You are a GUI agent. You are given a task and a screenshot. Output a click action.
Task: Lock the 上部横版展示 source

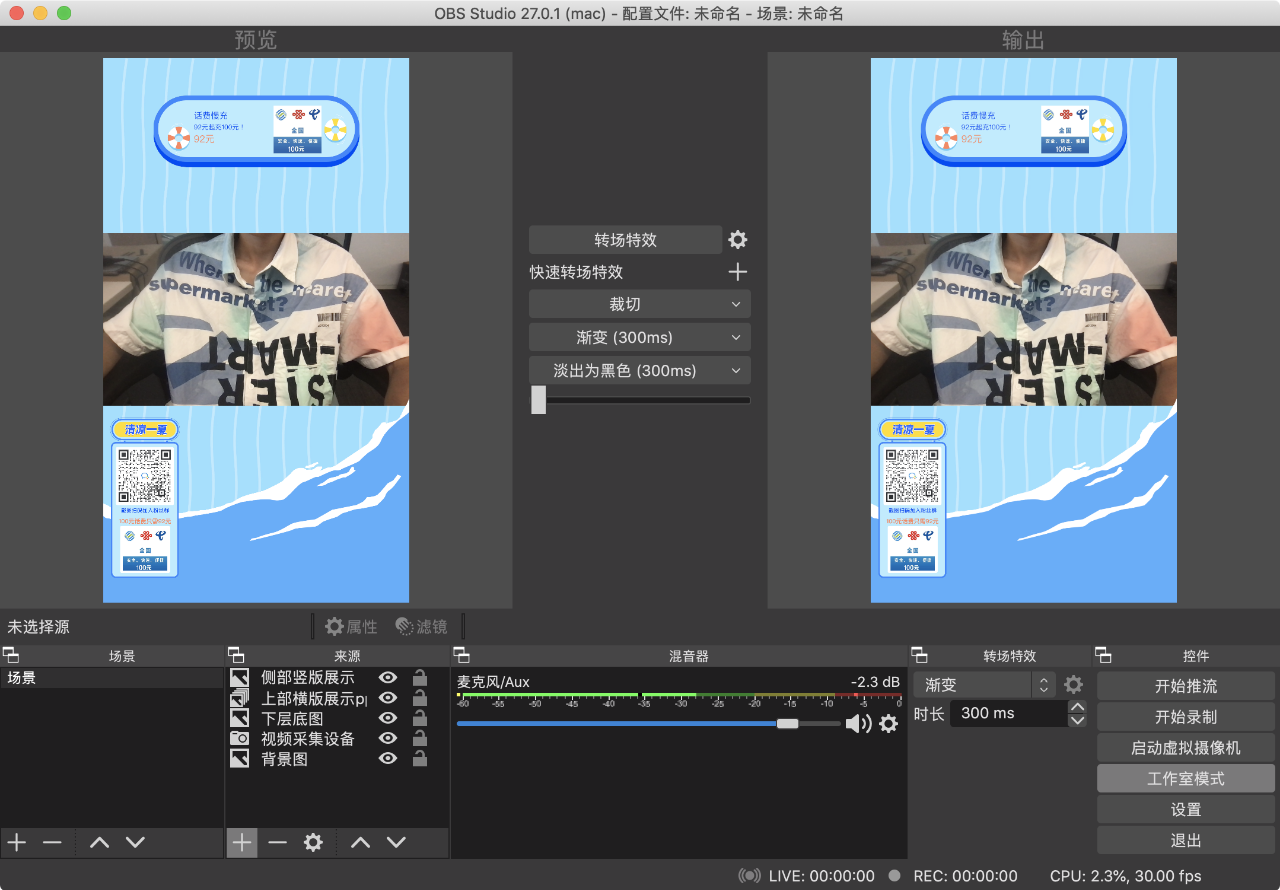(x=420, y=698)
